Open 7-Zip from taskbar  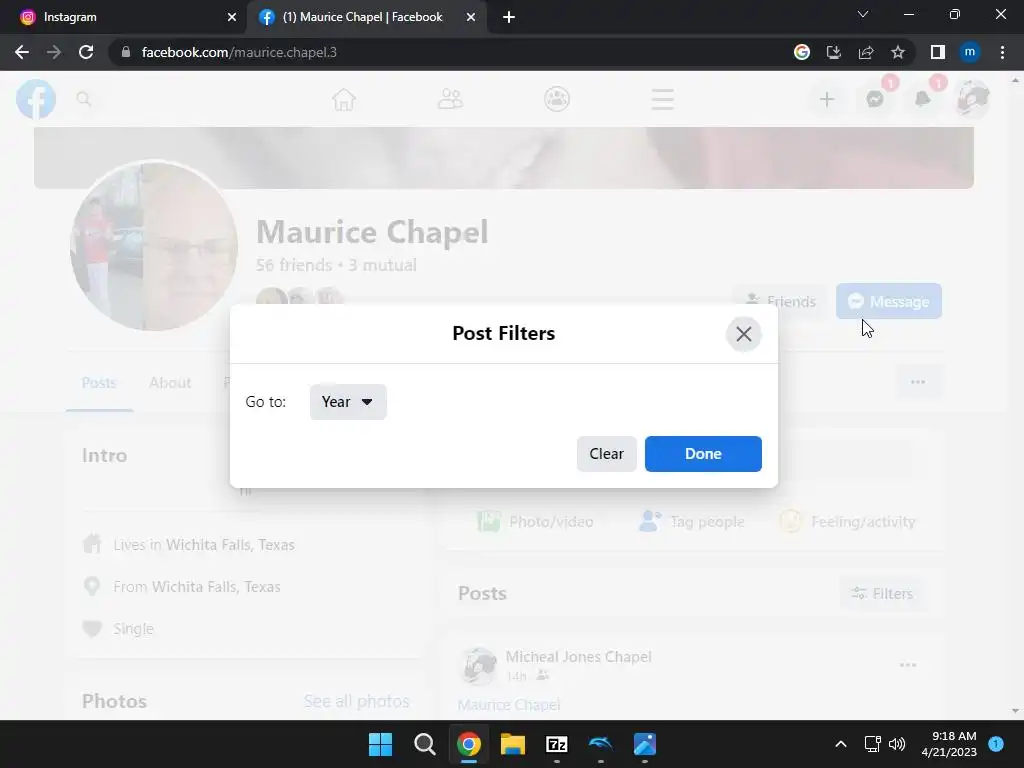[x=556, y=744]
